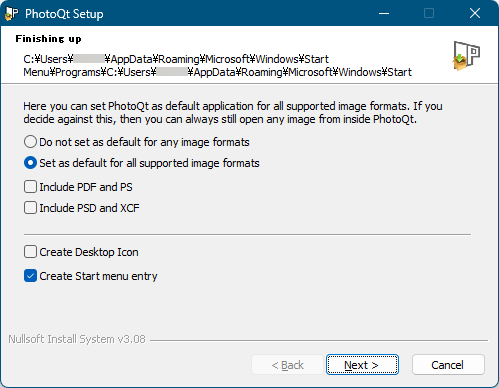Viewport: 499px width, 388px height.
Task: Click the PhotoQt installer logo in the header
Action: [466, 56]
